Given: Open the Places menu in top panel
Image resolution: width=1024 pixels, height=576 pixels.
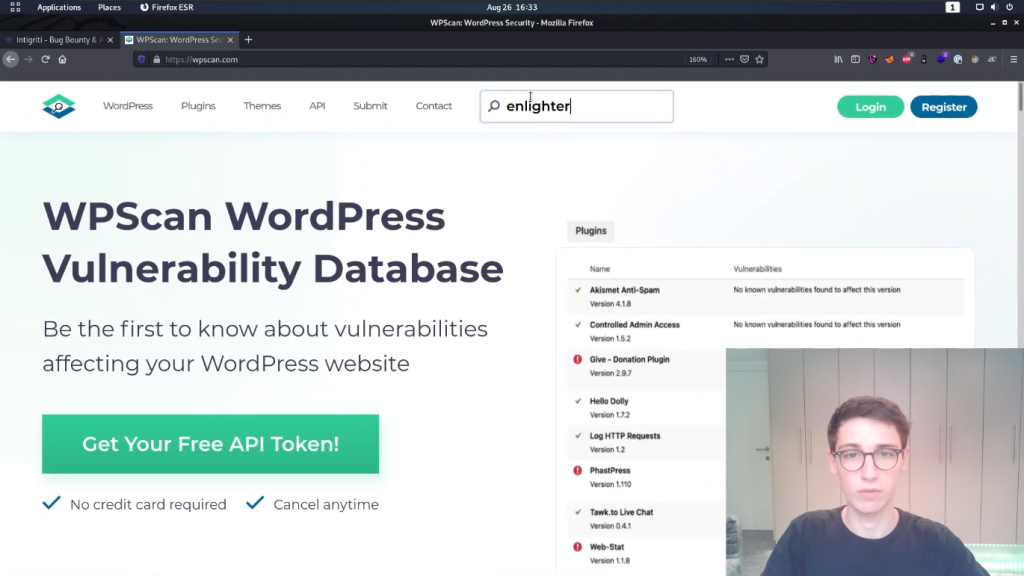Looking at the screenshot, I should tap(109, 7).
